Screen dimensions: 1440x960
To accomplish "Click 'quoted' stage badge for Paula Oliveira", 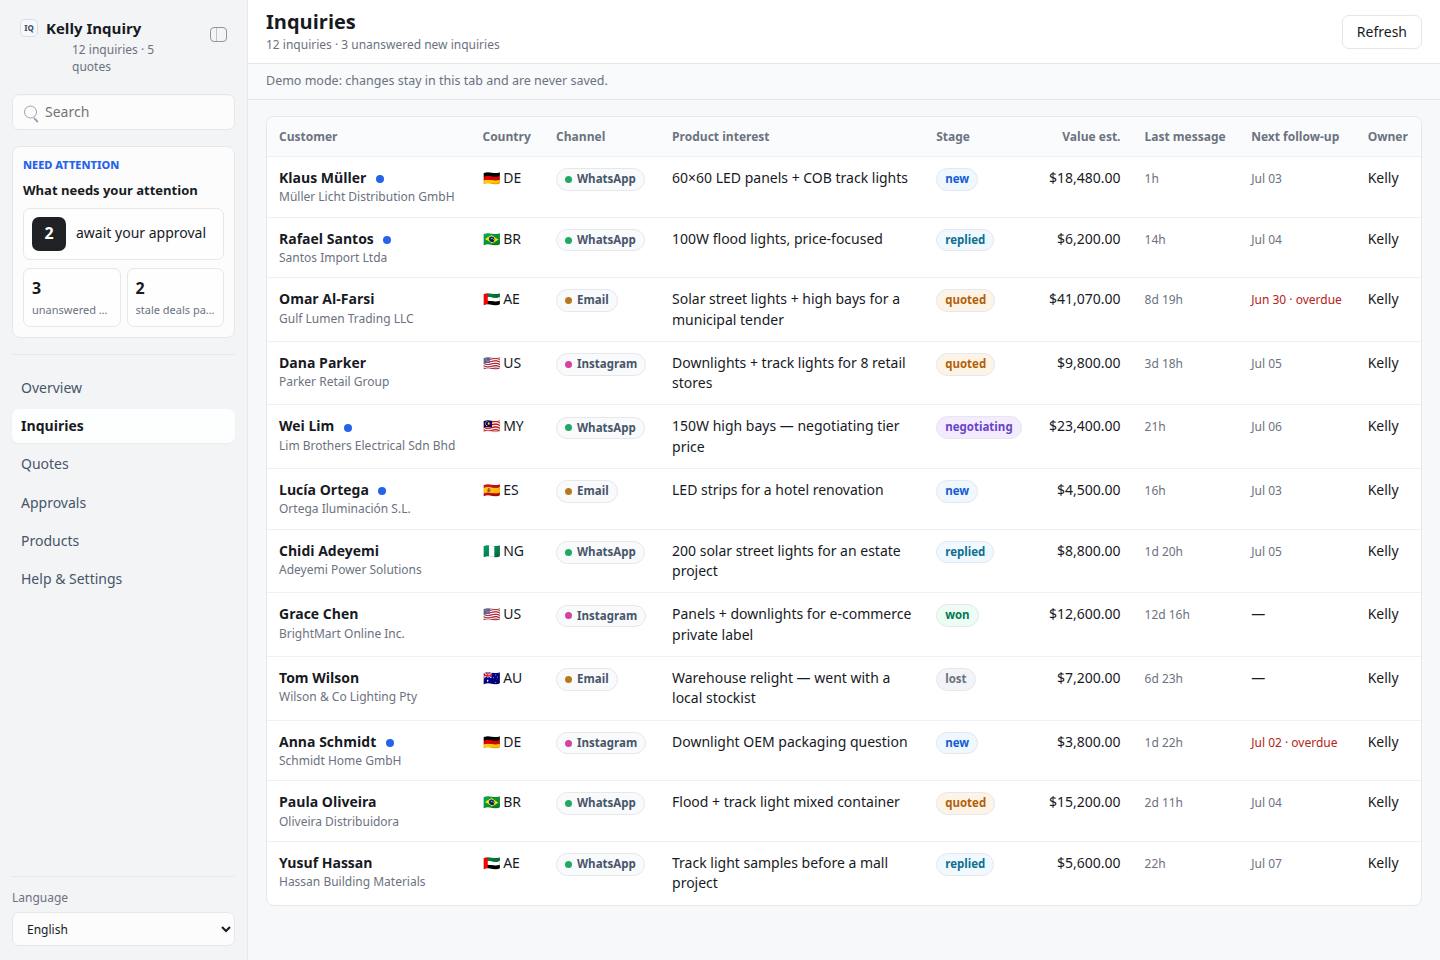I will pos(965,803).
